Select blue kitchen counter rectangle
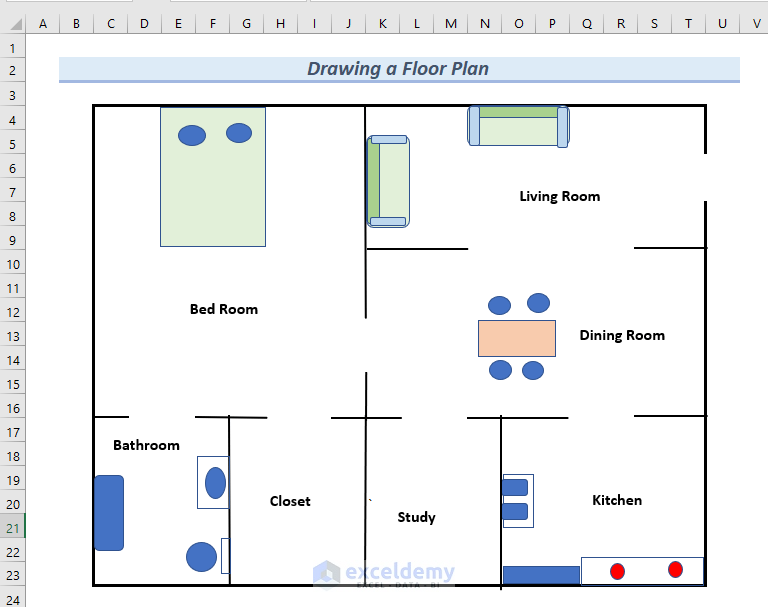The width and height of the screenshot is (768, 607). pos(541,575)
